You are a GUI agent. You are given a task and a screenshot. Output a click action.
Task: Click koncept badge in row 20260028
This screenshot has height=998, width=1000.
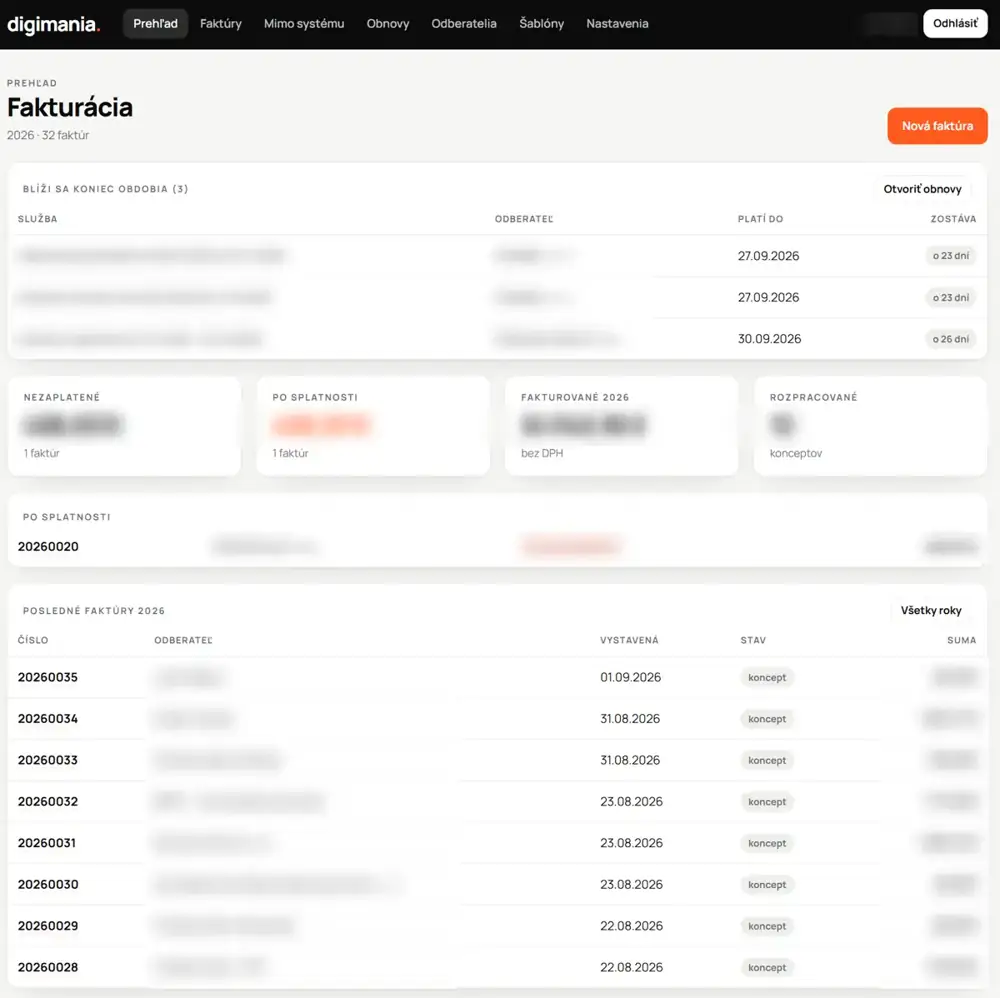(767, 967)
